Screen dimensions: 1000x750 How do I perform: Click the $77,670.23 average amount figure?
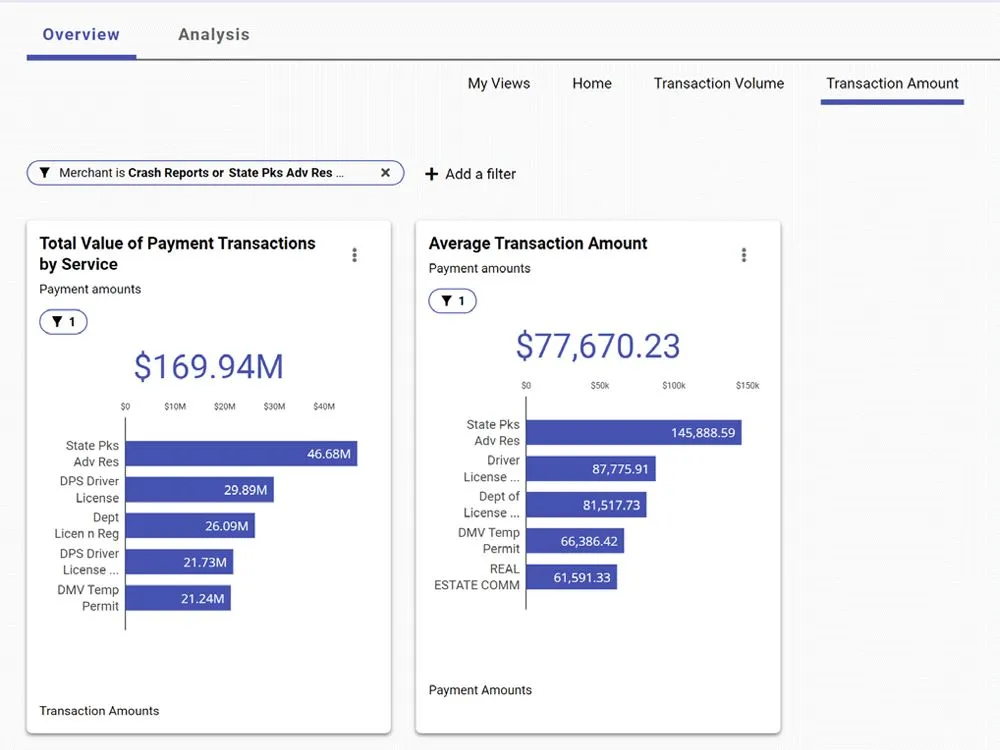coord(597,347)
